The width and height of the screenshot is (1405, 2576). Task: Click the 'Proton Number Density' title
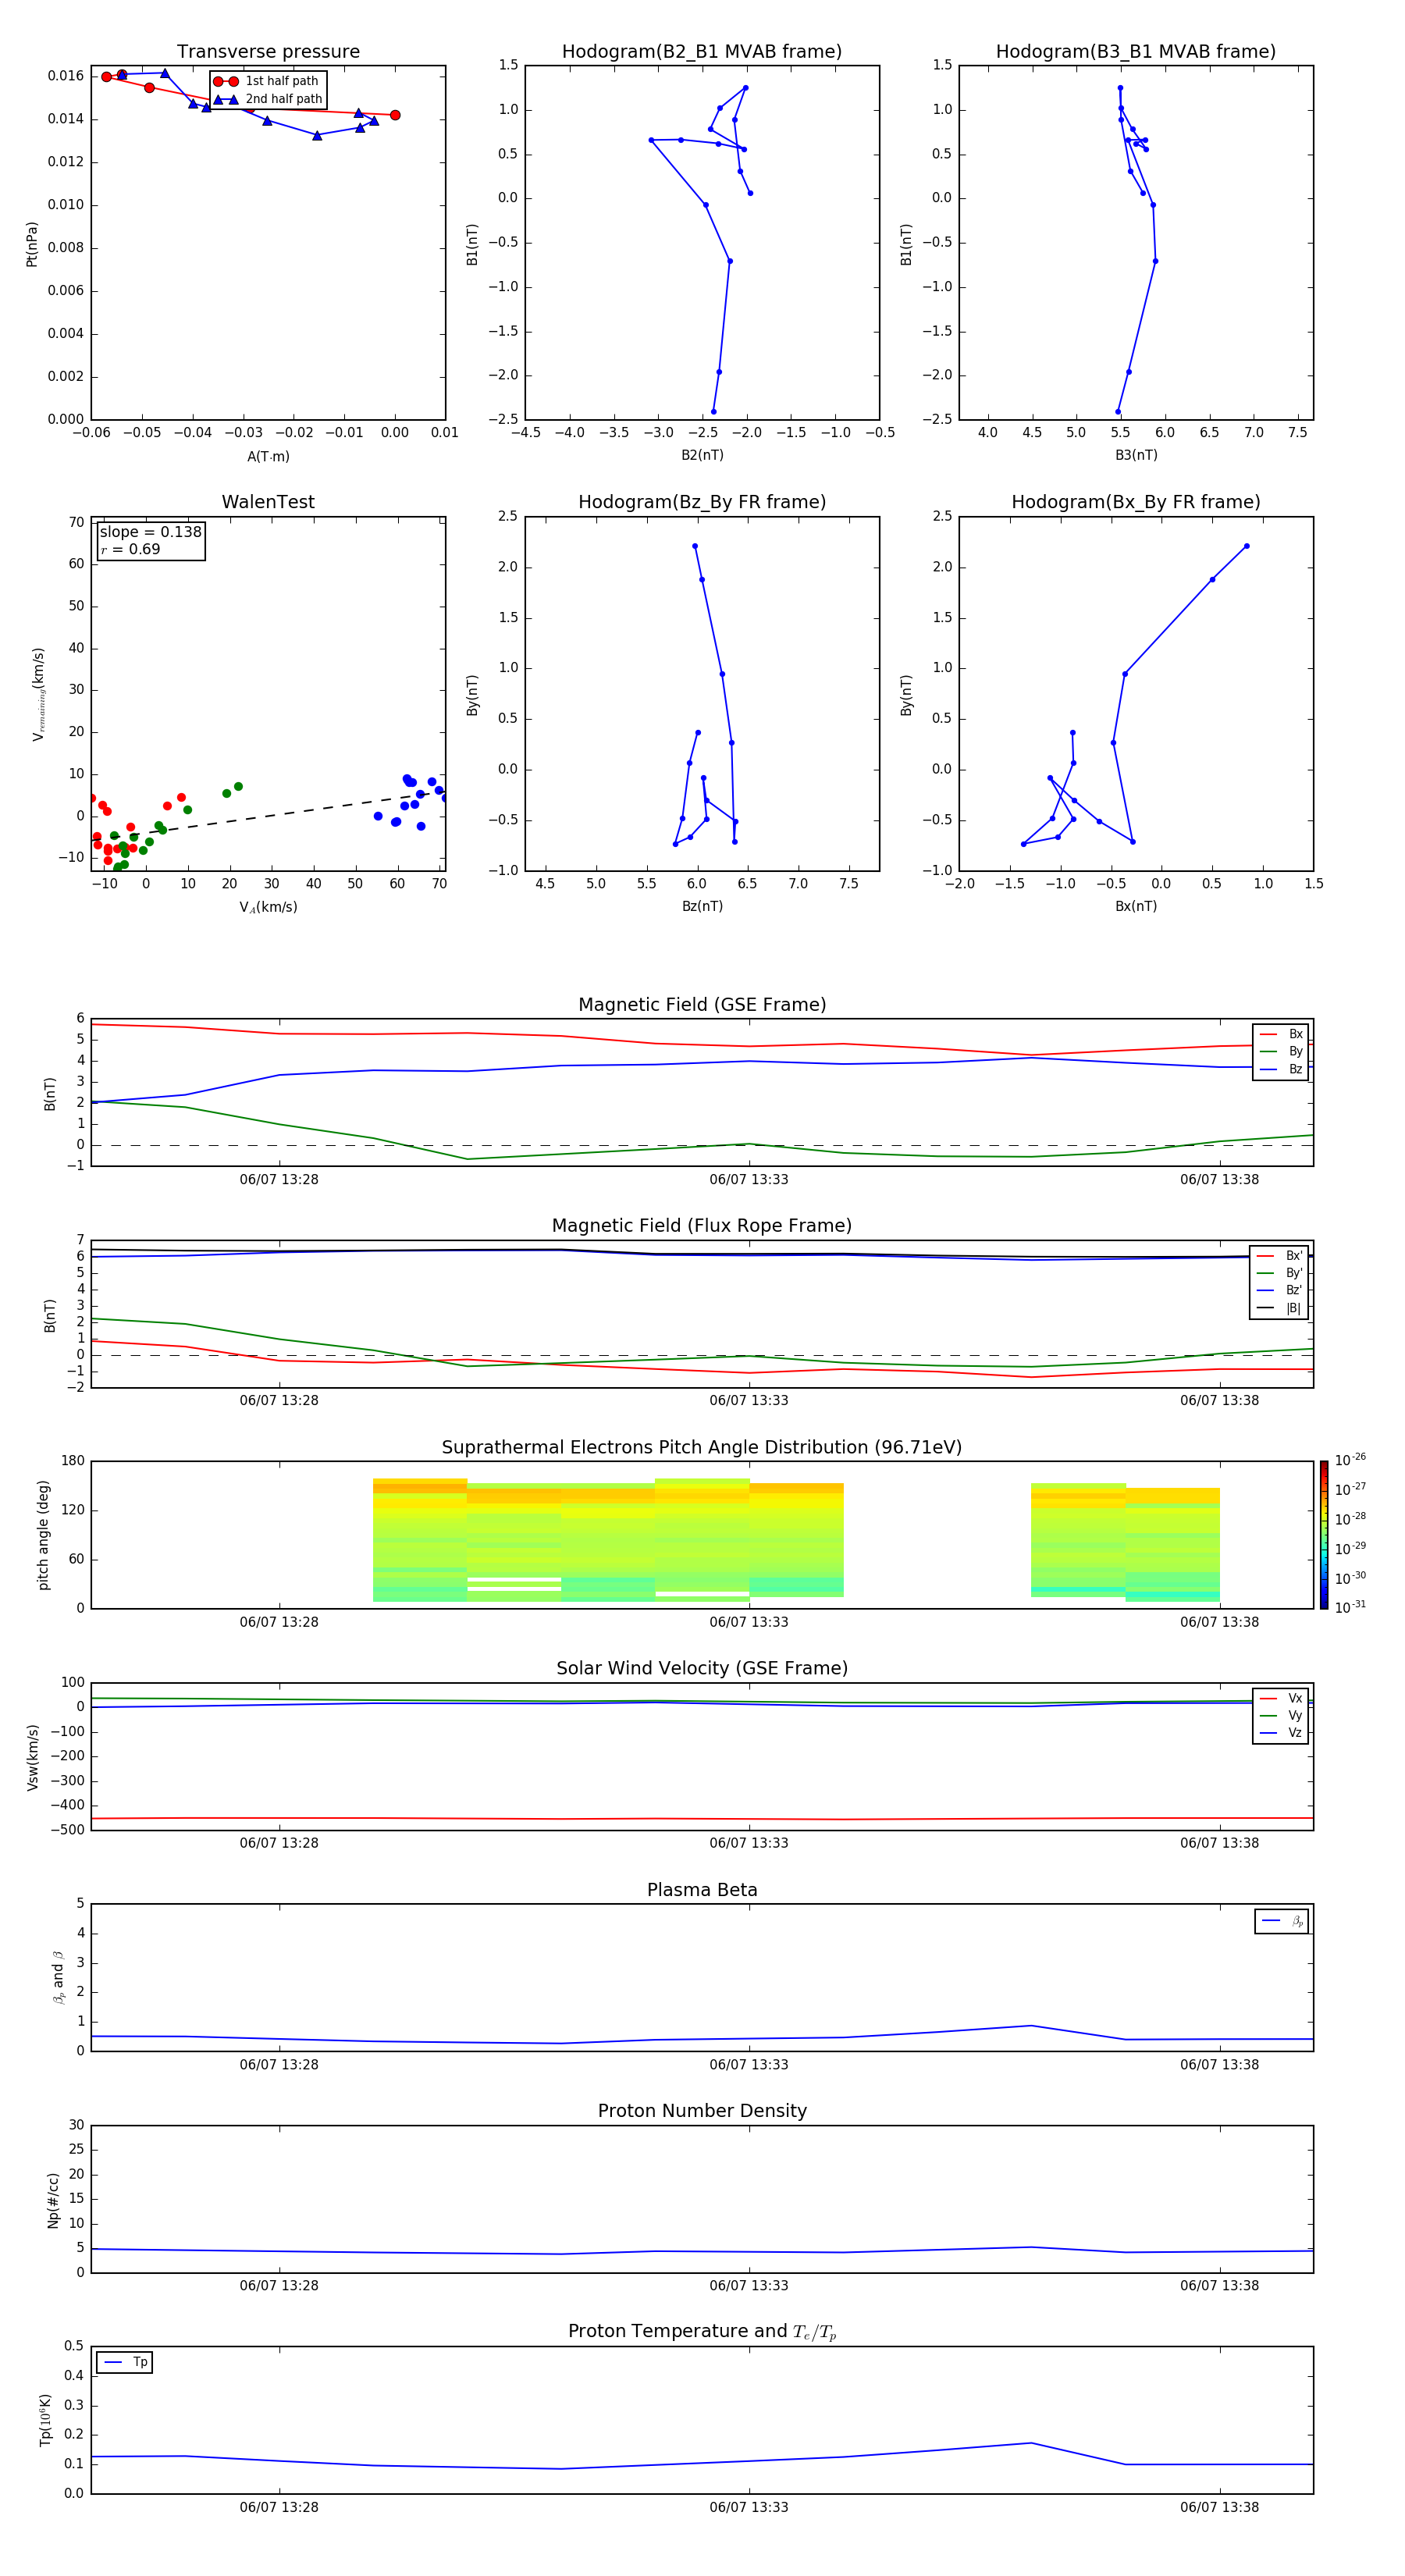tap(702, 2111)
